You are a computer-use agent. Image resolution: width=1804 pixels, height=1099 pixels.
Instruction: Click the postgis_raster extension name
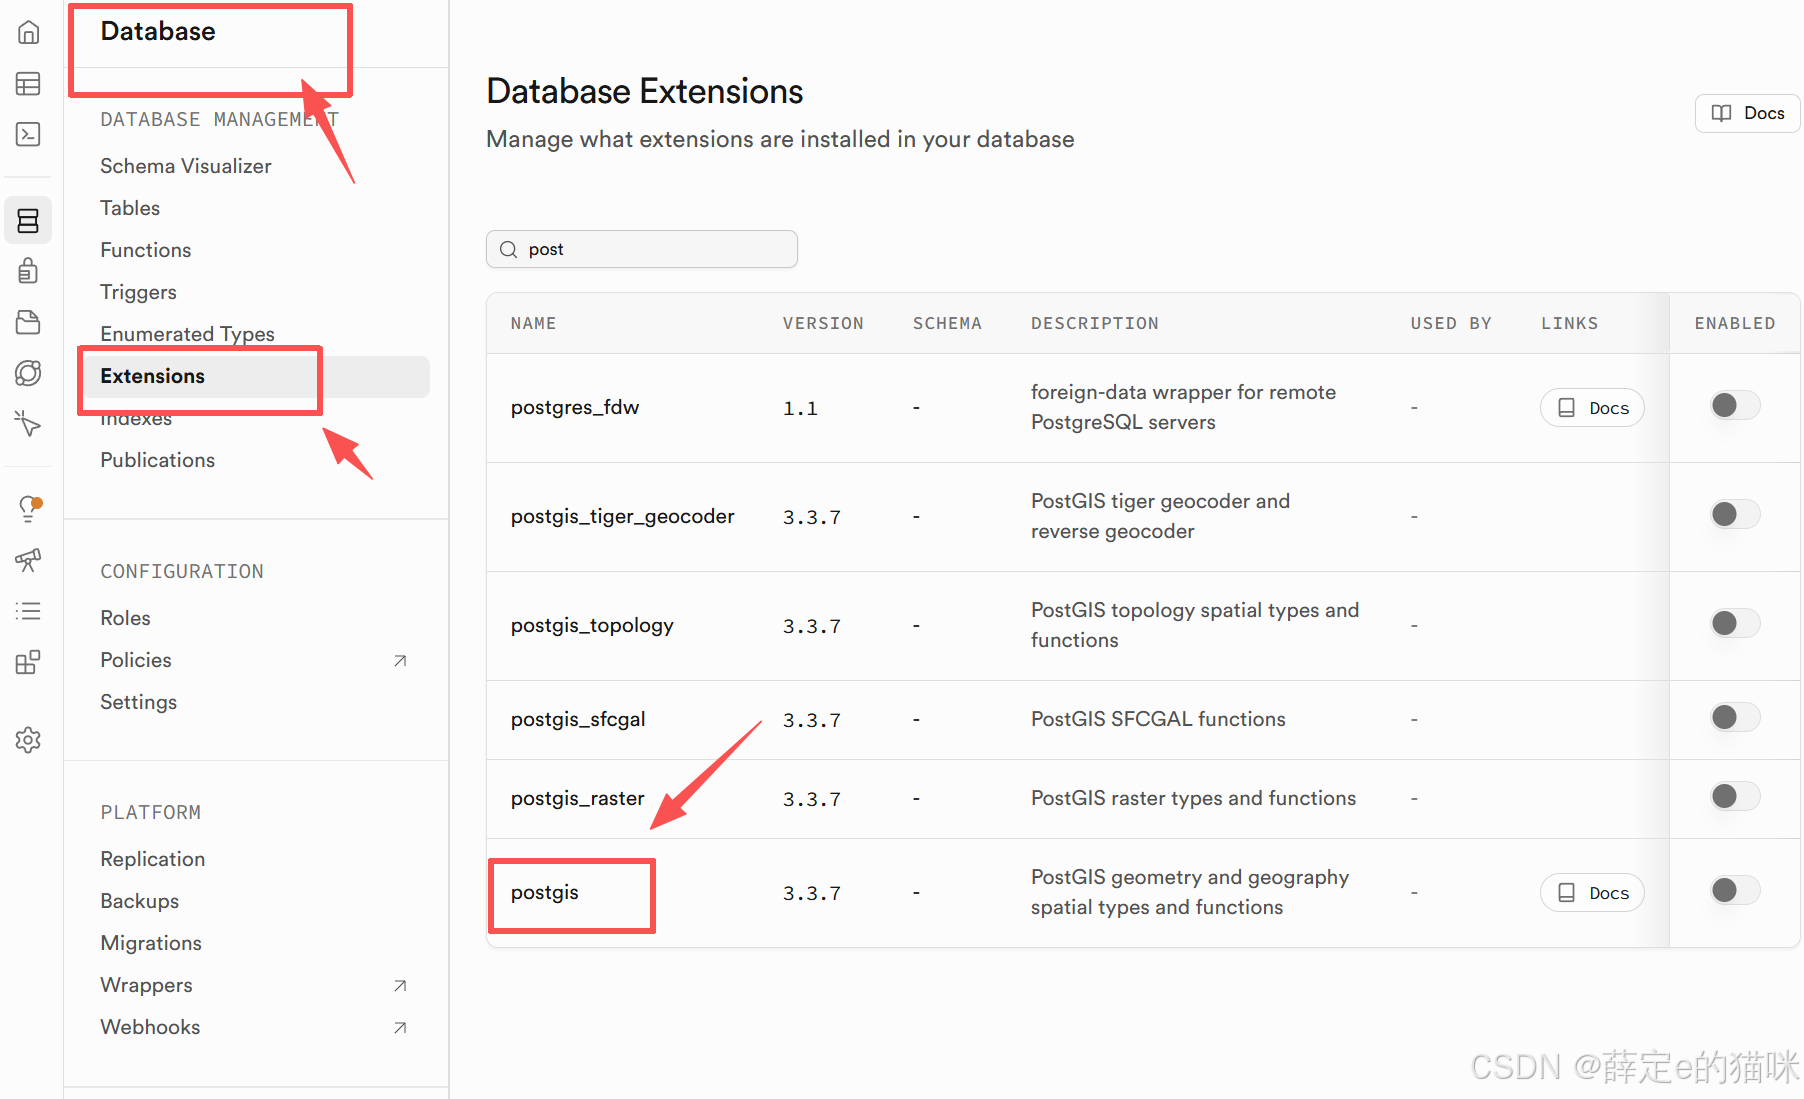click(577, 798)
